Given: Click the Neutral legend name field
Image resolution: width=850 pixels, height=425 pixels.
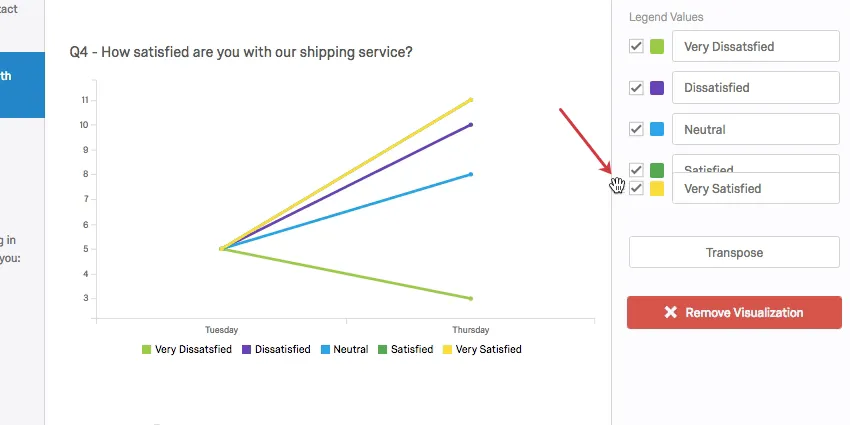Looking at the screenshot, I should click(754, 129).
